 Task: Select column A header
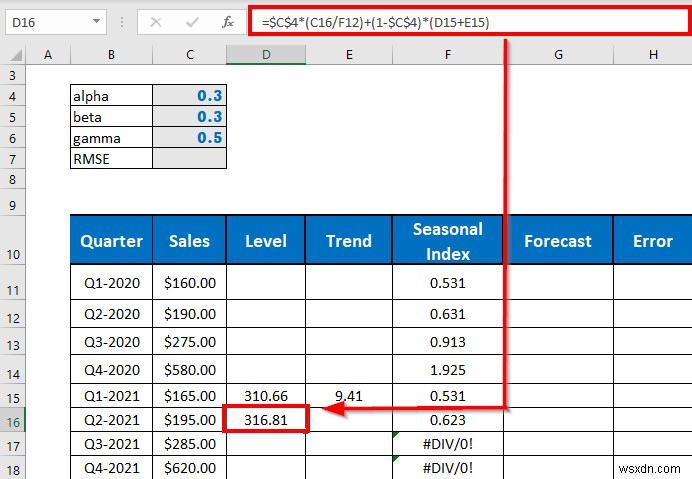[x=48, y=55]
